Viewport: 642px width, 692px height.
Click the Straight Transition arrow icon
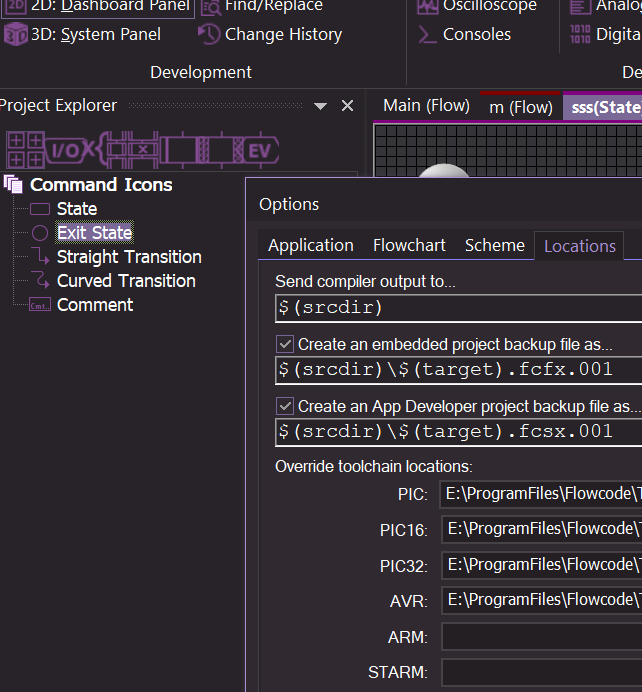[40, 257]
